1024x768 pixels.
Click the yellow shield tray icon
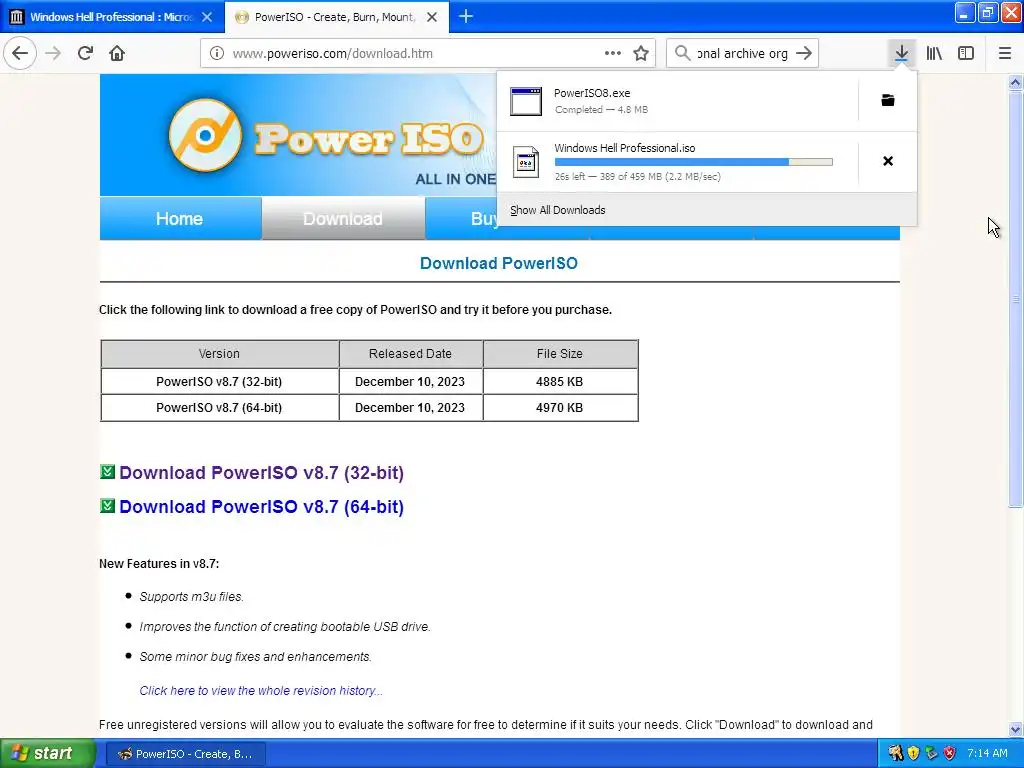click(x=913, y=754)
